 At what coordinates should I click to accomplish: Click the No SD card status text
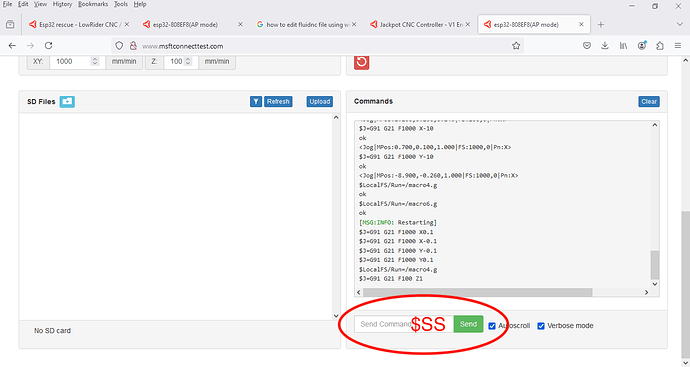point(52,331)
